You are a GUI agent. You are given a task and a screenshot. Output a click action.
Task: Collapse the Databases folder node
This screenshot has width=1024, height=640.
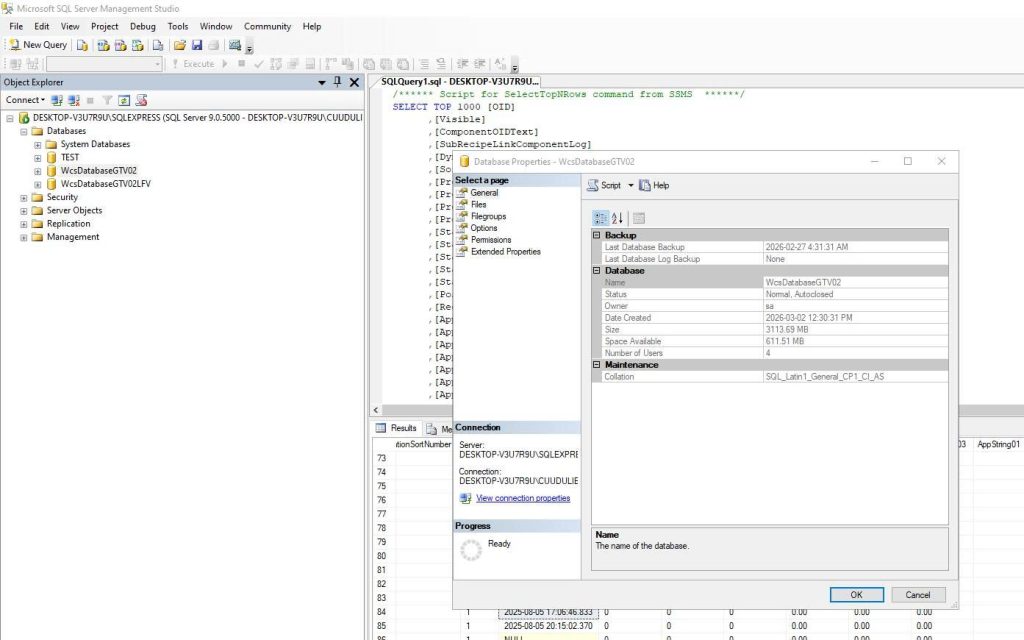click(x=24, y=131)
